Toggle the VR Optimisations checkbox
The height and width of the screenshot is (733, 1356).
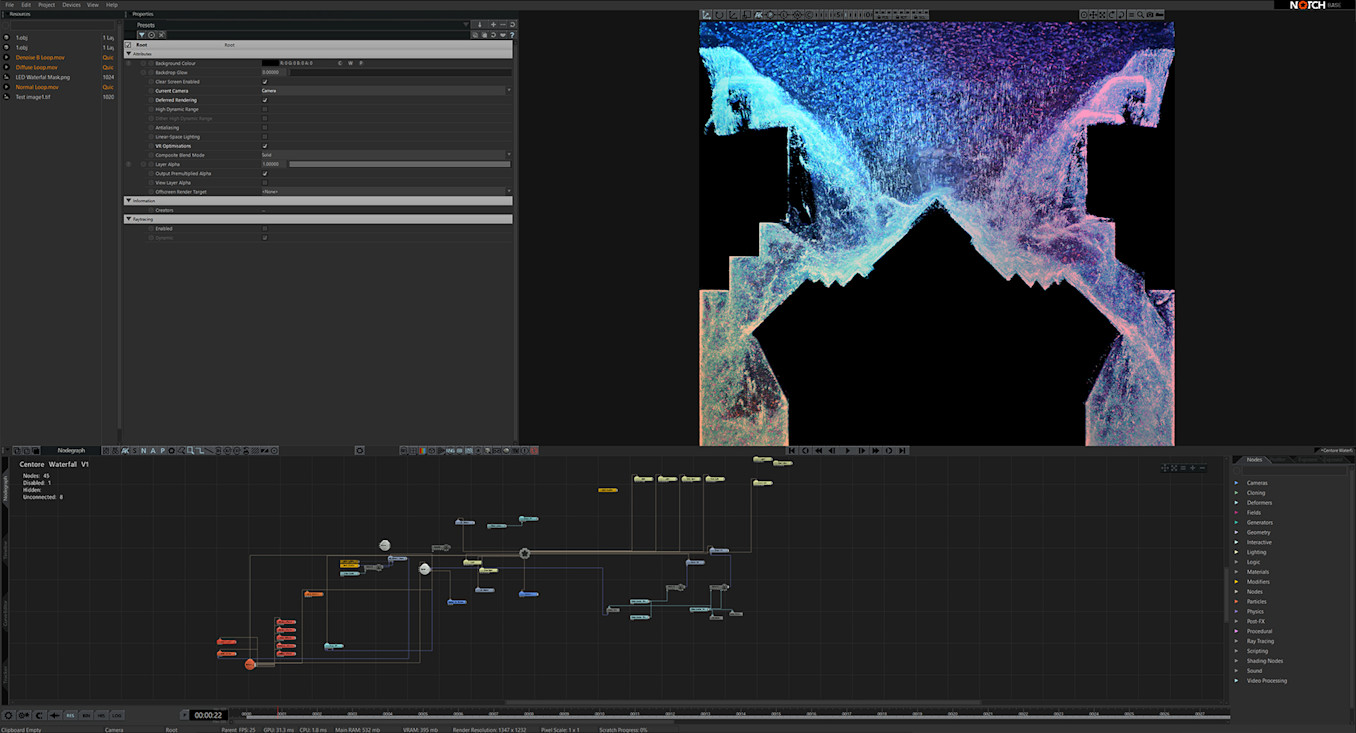point(265,146)
